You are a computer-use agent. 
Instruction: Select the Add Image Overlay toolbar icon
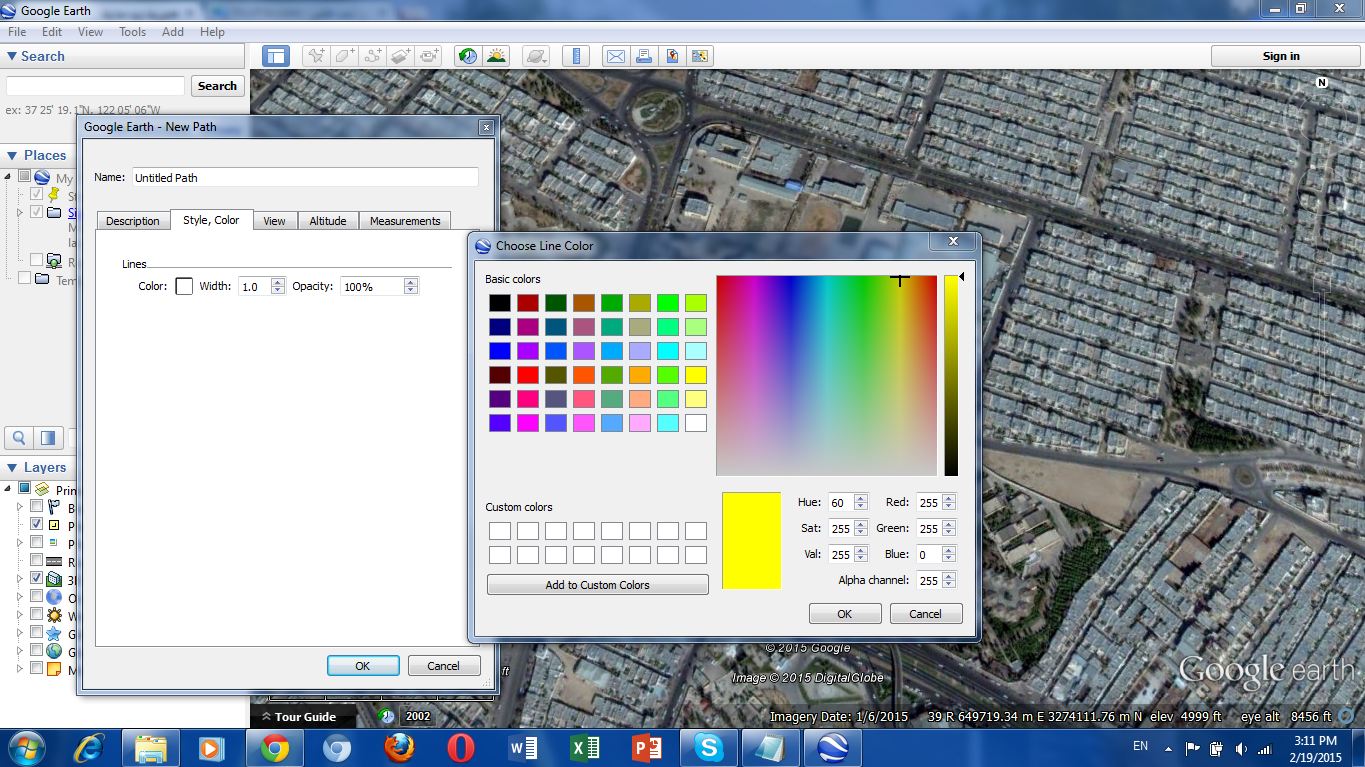pos(401,56)
